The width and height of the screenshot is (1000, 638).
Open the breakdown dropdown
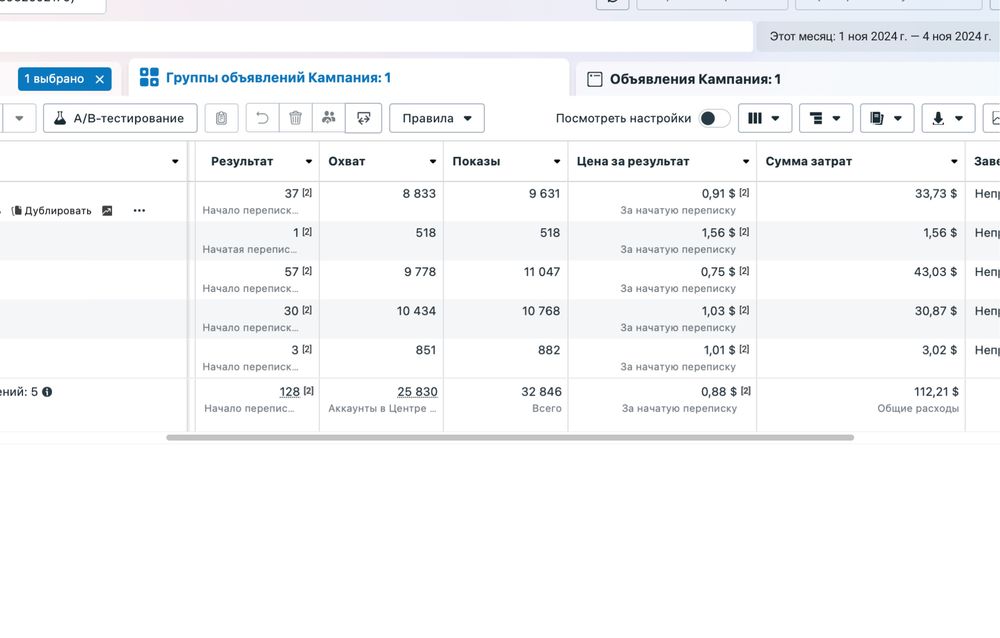[826, 118]
